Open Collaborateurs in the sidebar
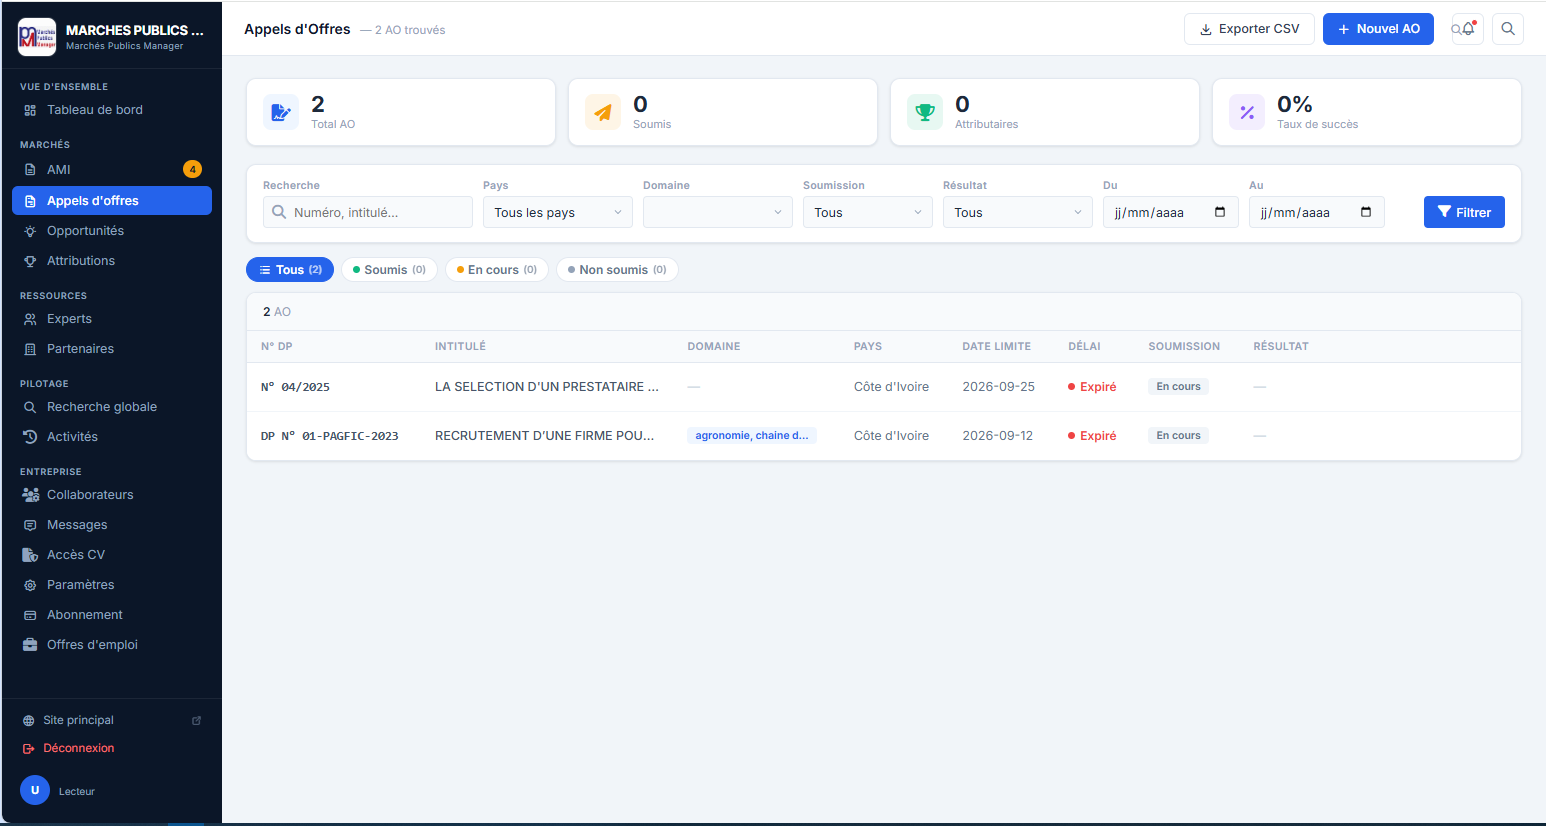Screen dimensions: 1546x826 (x=112, y=495)
